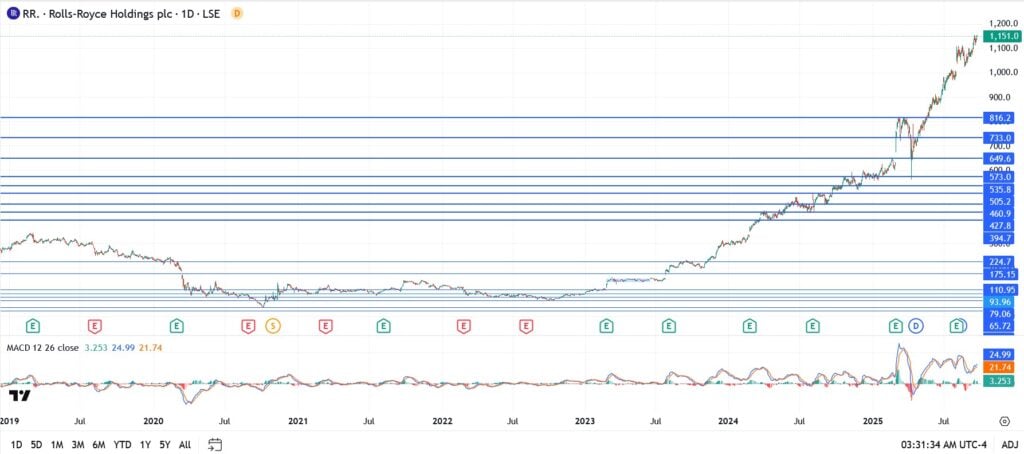Click the current price 1,151.0 label
1024x454 pixels.
[1002, 37]
